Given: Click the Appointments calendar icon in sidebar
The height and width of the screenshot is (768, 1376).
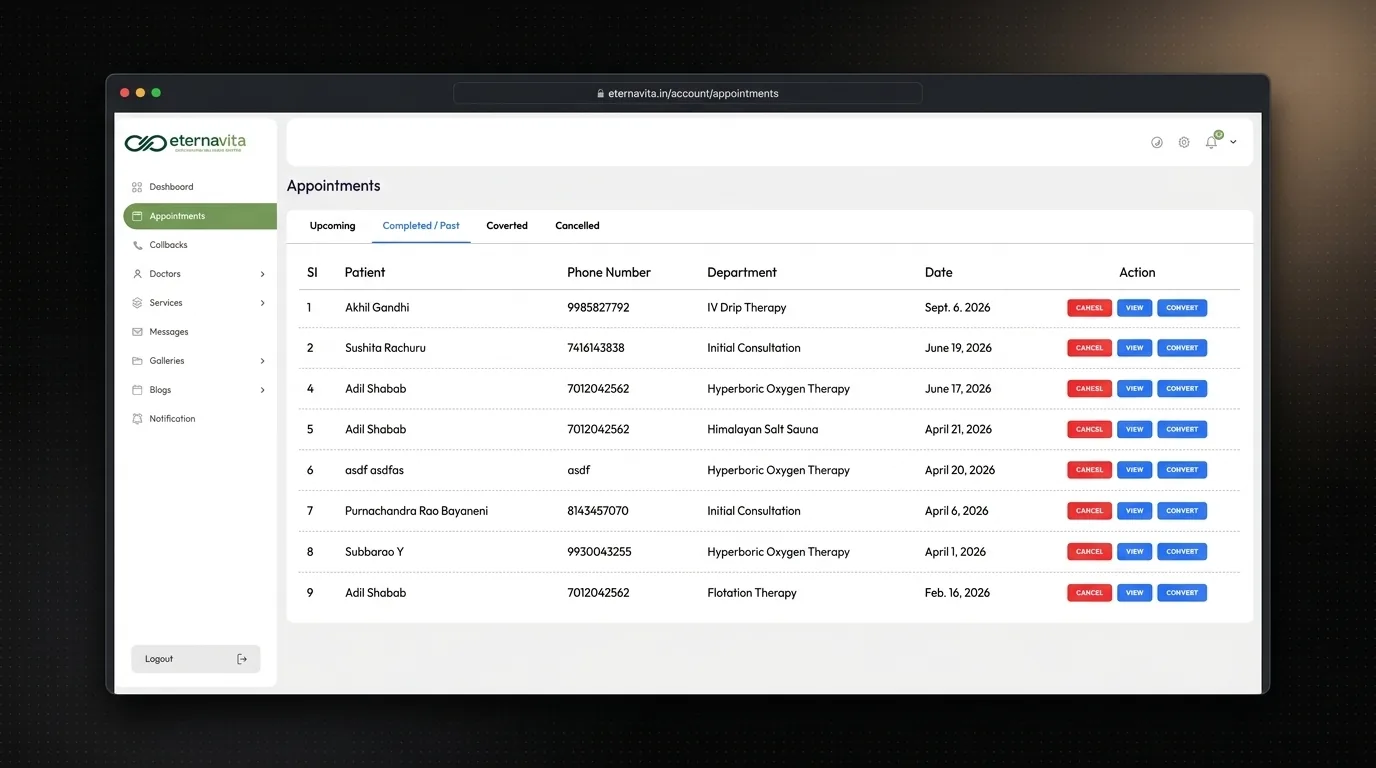Looking at the screenshot, I should coord(137,216).
